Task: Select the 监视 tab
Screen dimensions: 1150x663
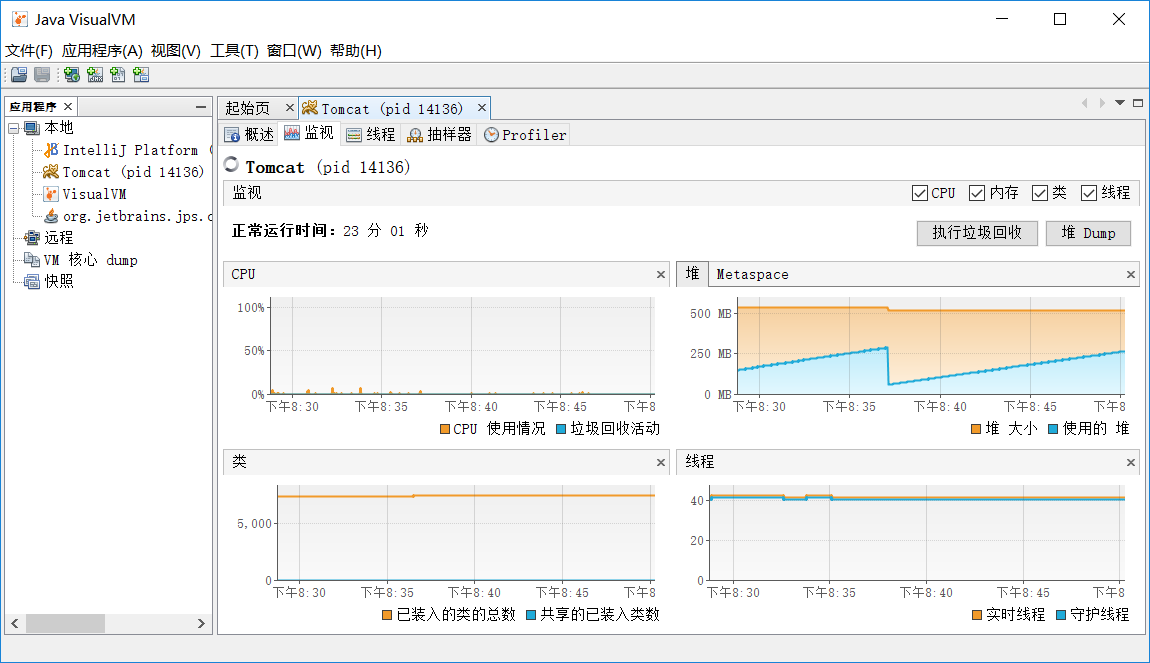Action: tap(309, 133)
